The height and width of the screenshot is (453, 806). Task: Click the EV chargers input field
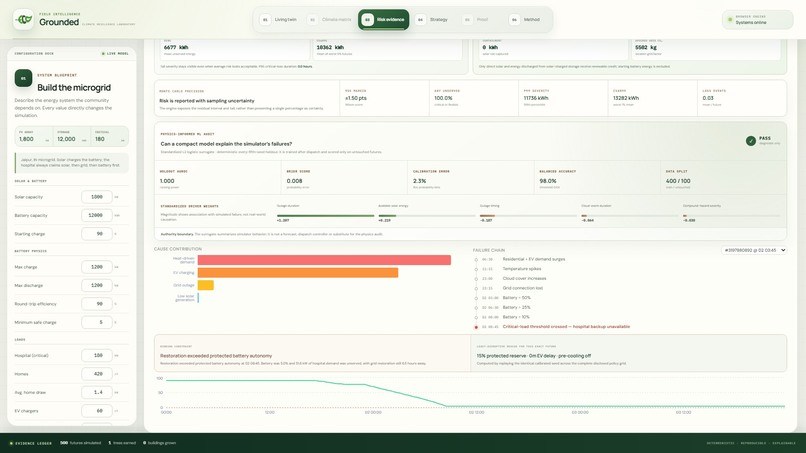(x=97, y=411)
